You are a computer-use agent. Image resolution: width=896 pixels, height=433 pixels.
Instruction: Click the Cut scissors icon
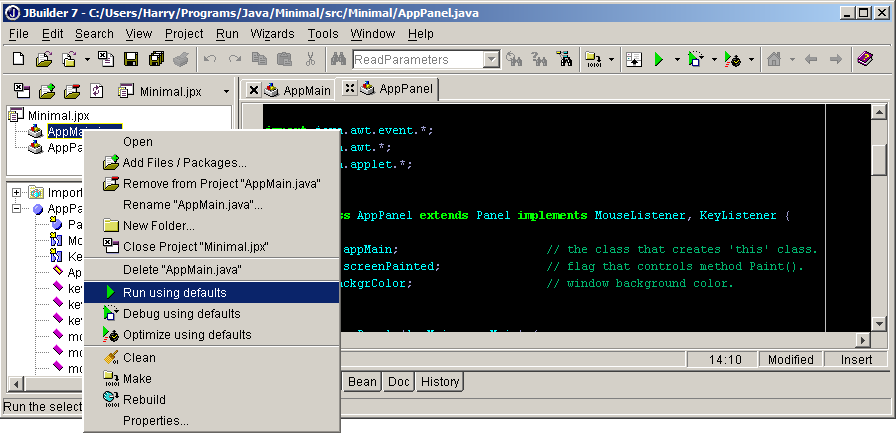point(310,59)
